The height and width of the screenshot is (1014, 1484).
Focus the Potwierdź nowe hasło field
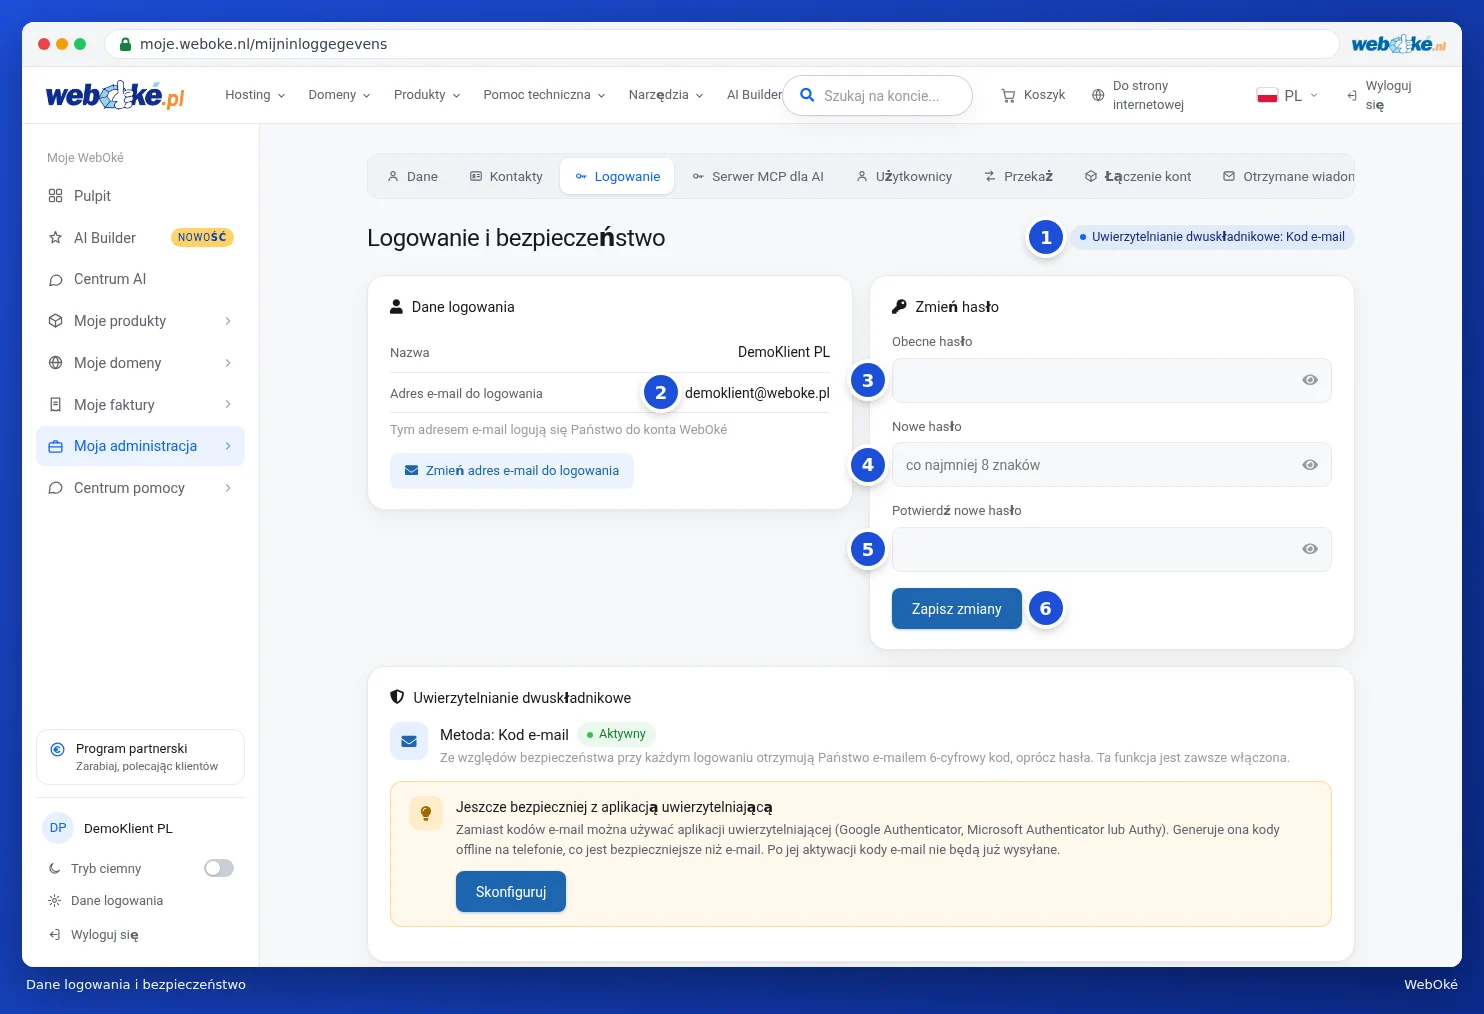(x=1112, y=549)
